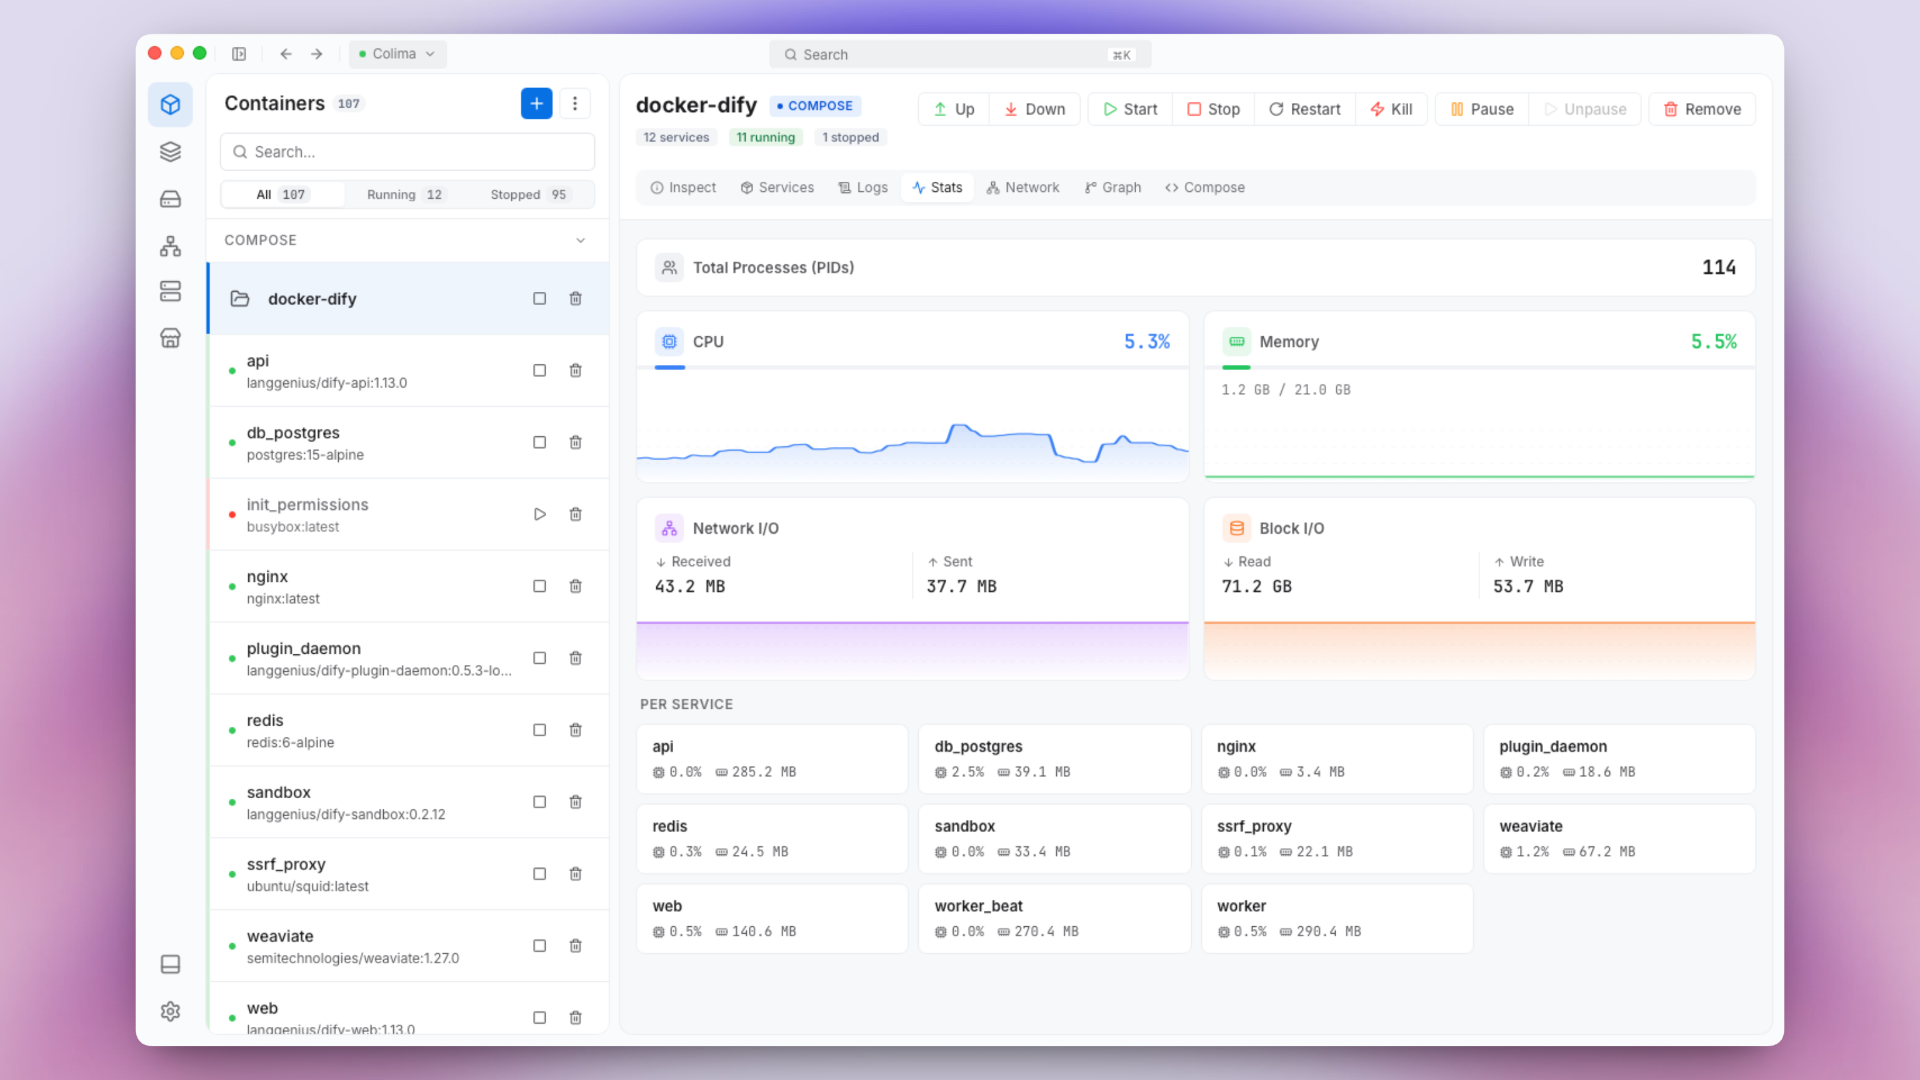Switch to the Compose tab

[1205, 188]
